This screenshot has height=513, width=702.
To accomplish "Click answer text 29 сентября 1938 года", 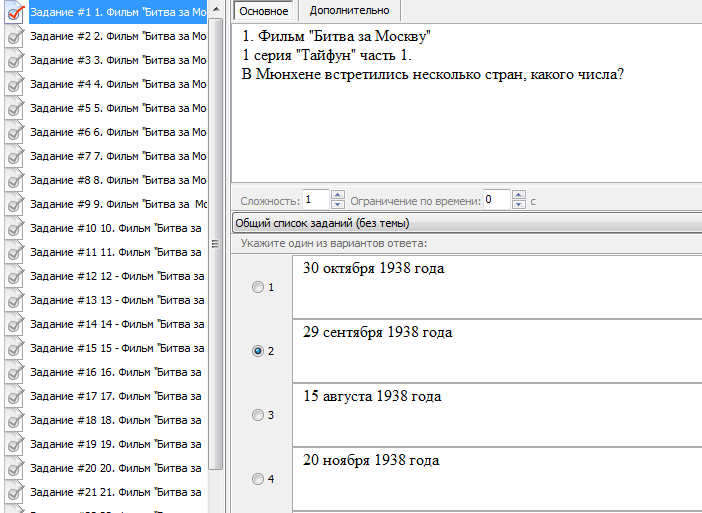I will [377, 332].
